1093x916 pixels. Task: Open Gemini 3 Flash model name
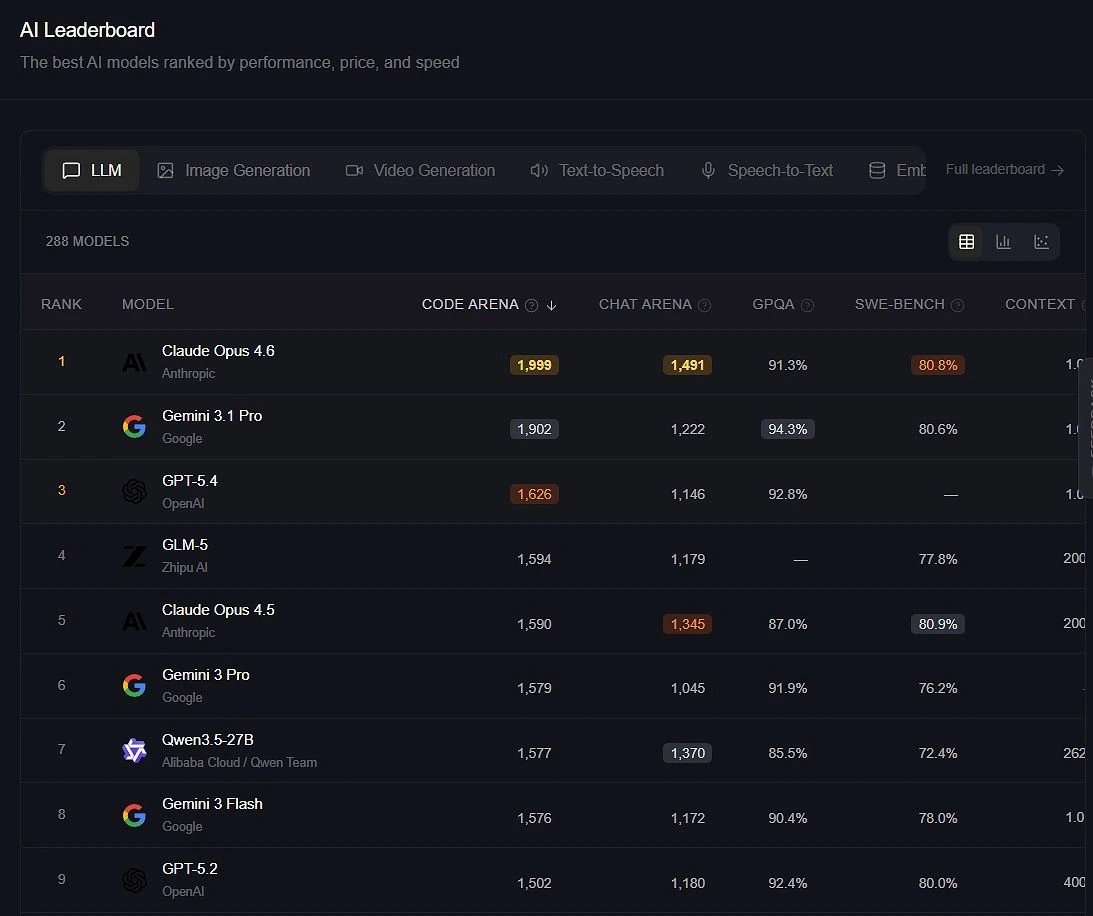(x=212, y=804)
